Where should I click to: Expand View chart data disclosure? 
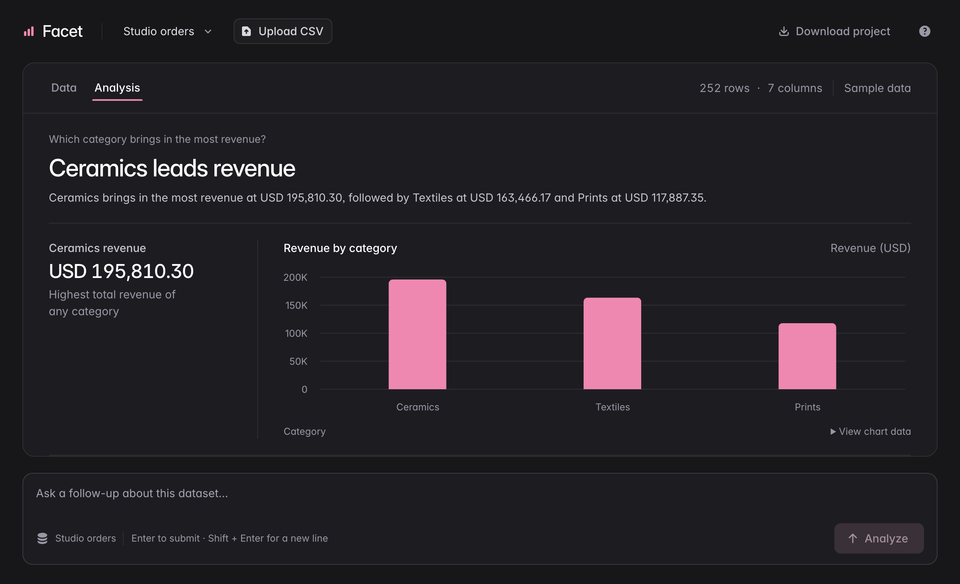(x=870, y=432)
